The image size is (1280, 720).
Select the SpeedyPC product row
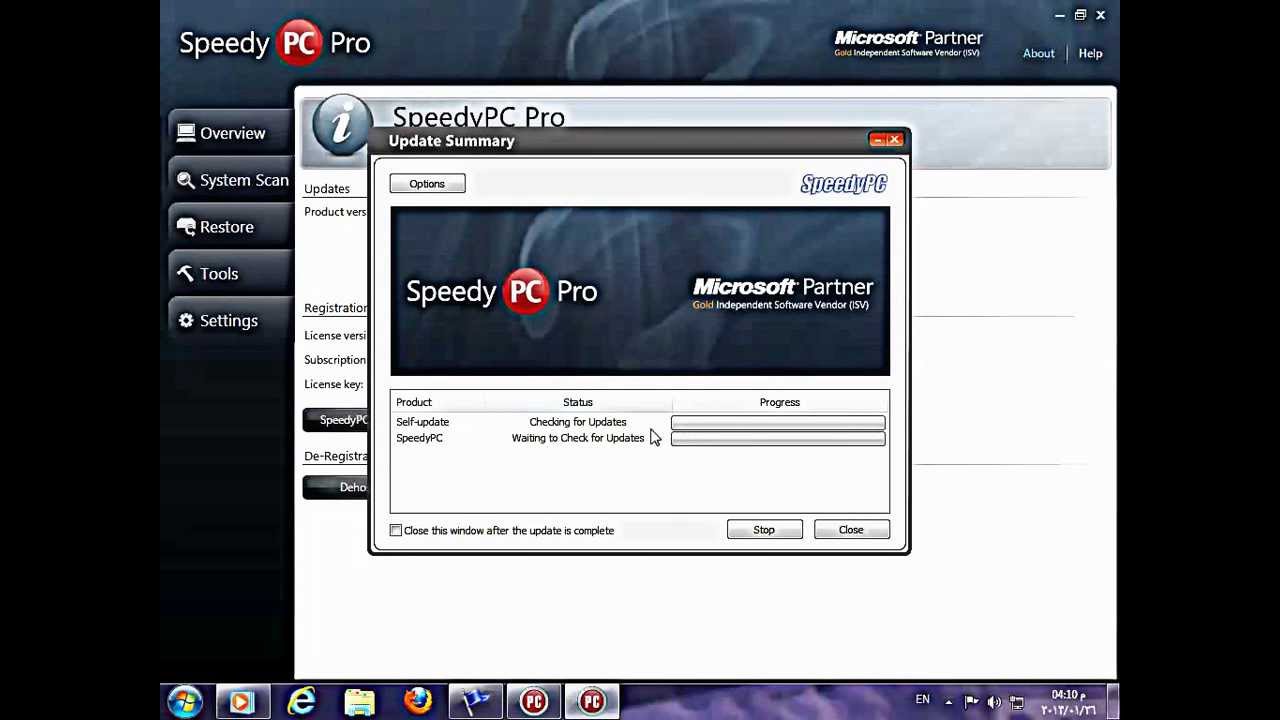640,438
